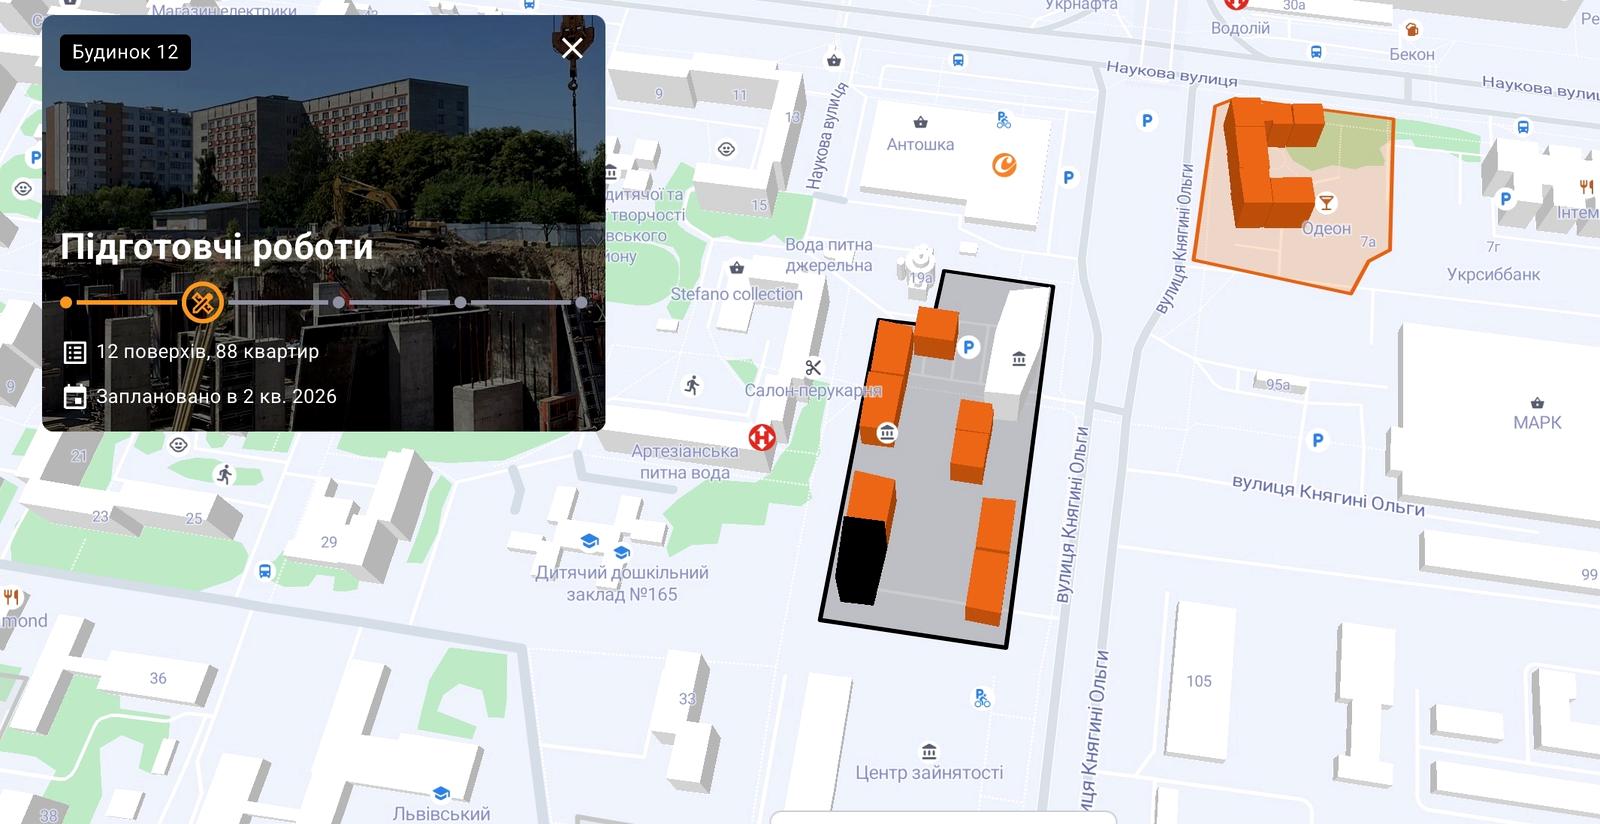Click the bus stop icon near building 29

coord(264,572)
